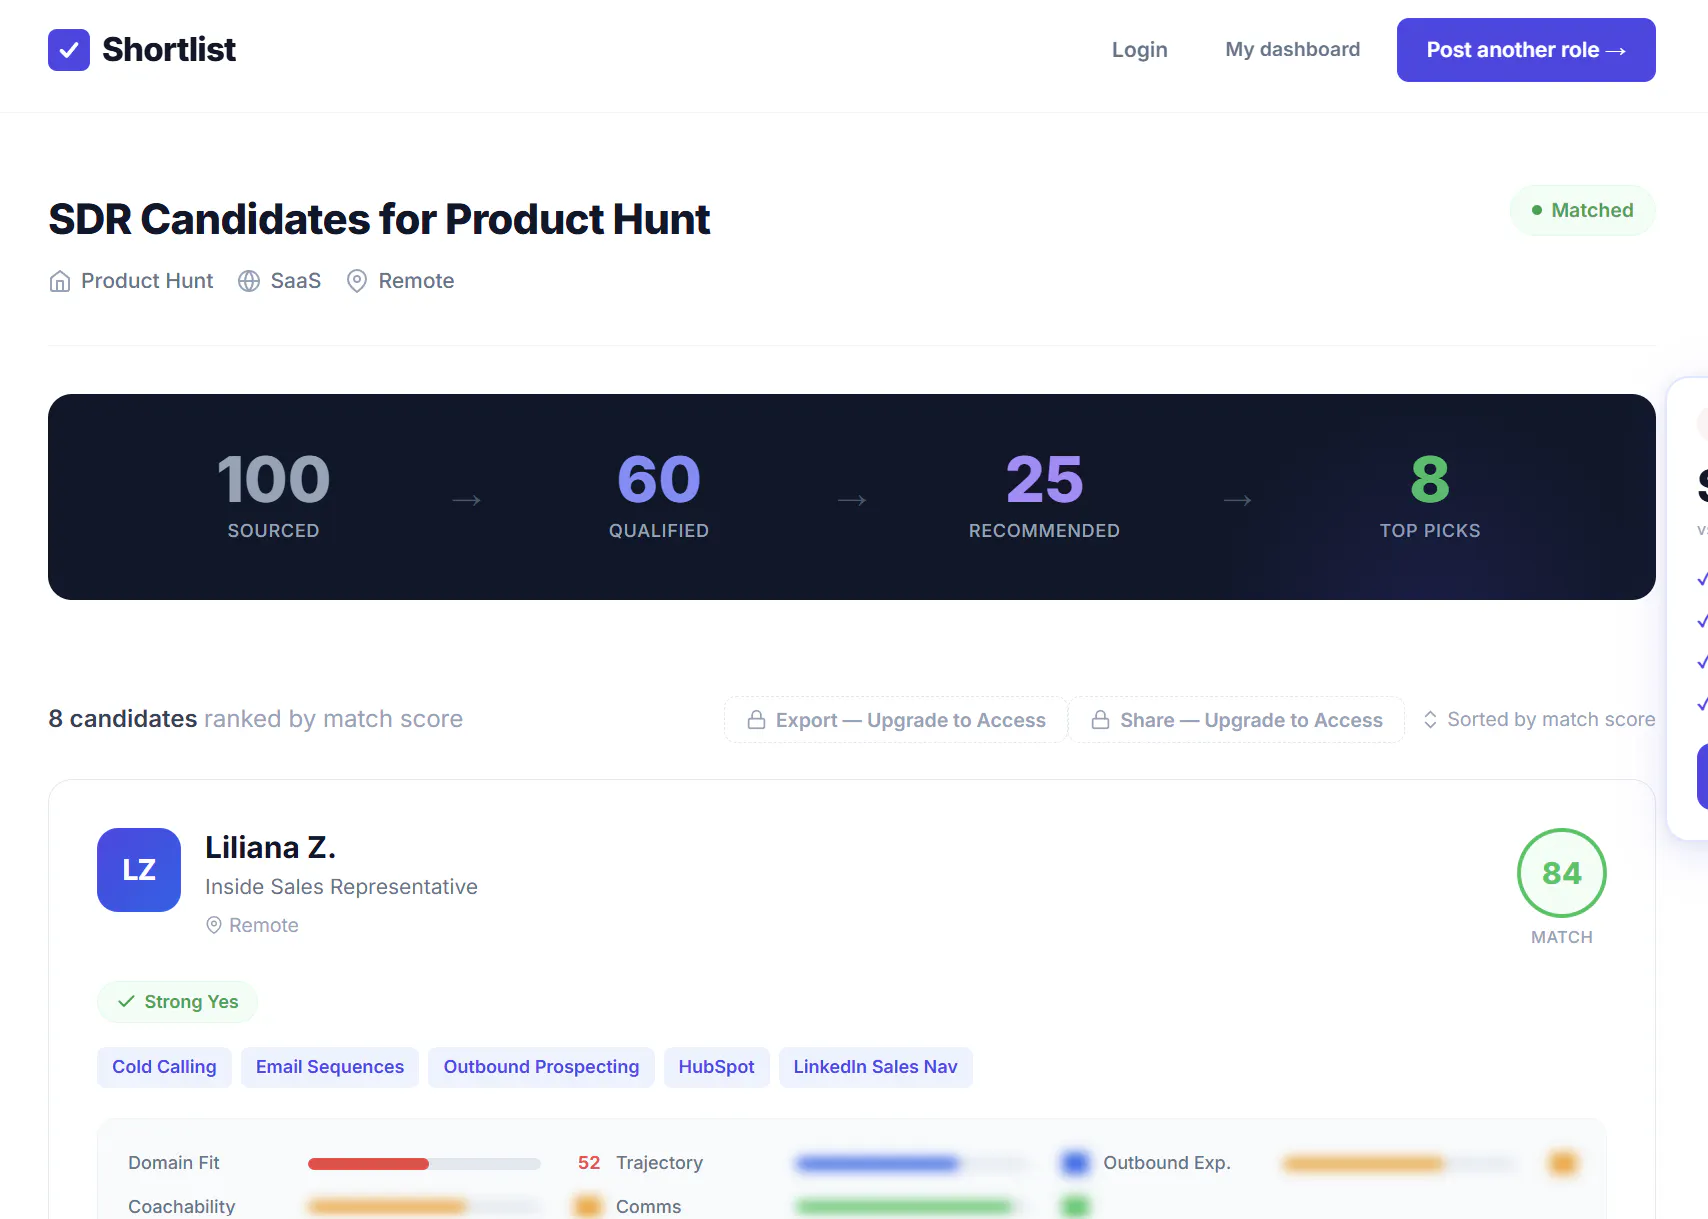Viewport: 1708px width, 1219px height.
Task: Click the SaaS industry label
Action: [296, 281]
